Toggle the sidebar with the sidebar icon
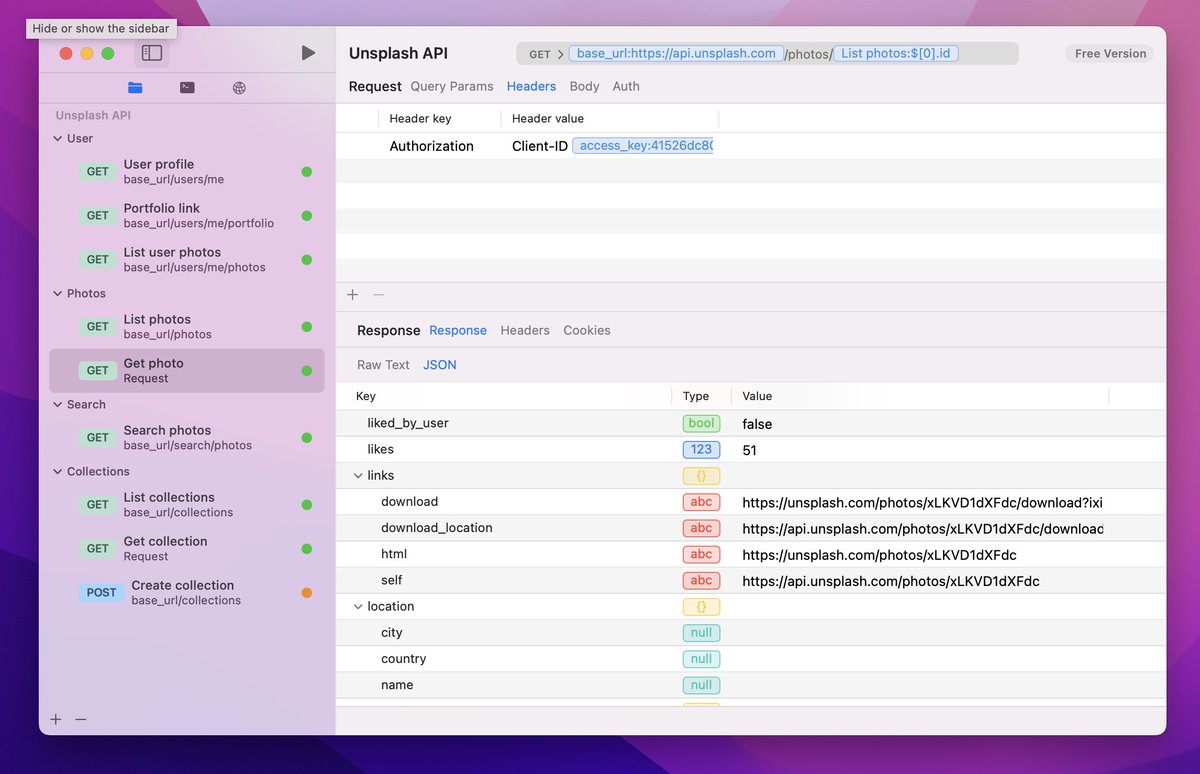1200x774 pixels. 152,53
